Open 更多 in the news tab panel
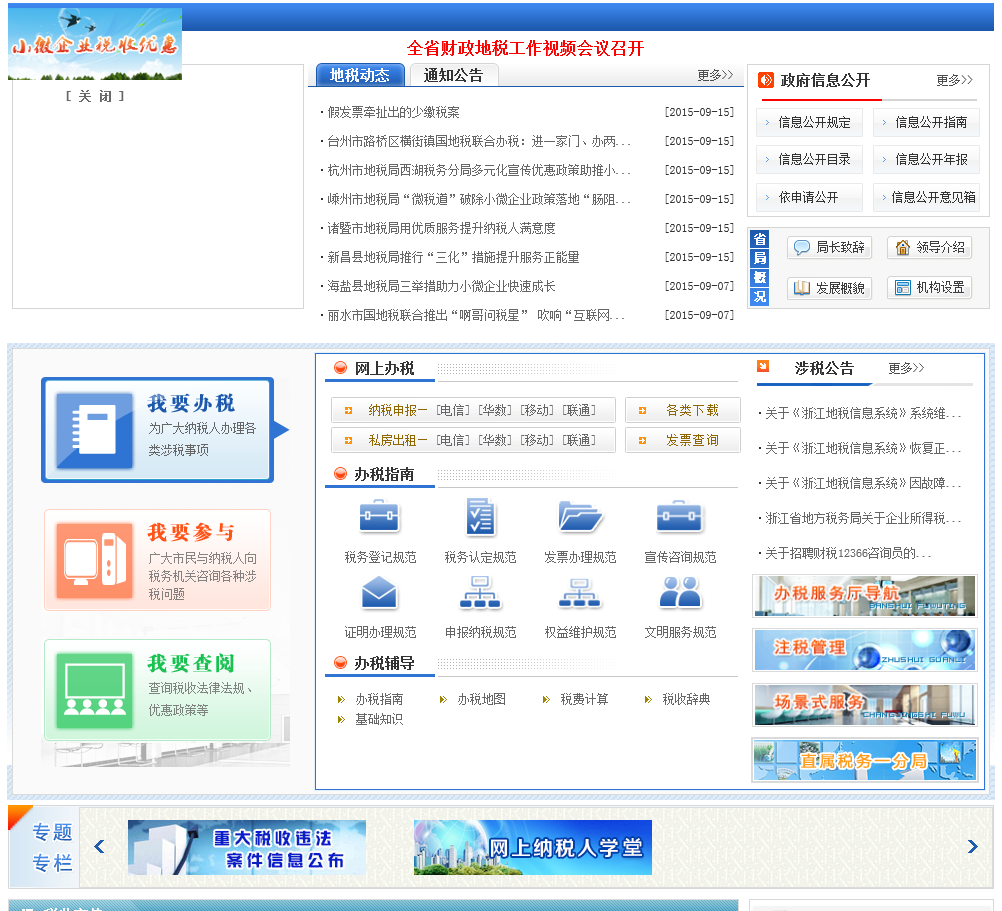Viewport: 1002px width, 911px height. tap(714, 75)
